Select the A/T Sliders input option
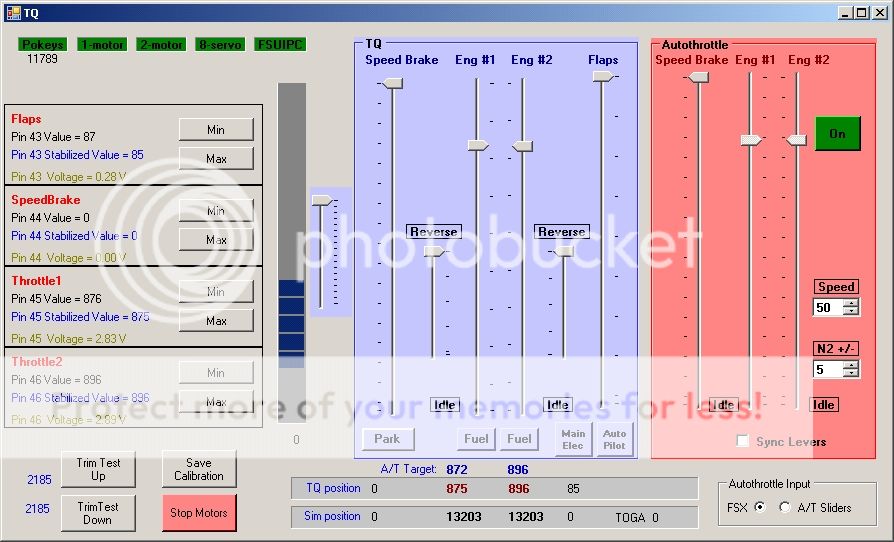The width and height of the screenshot is (894, 542). 785,507
